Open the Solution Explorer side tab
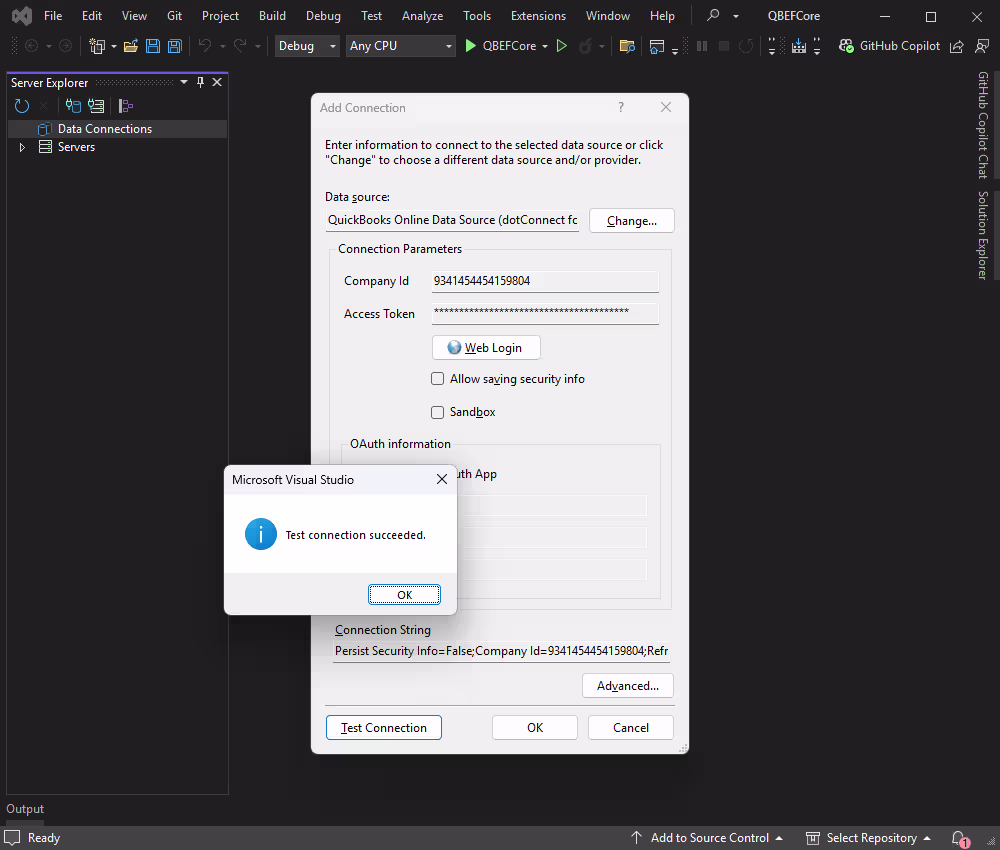The height and width of the screenshot is (850, 1000). (x=983, y=235)
